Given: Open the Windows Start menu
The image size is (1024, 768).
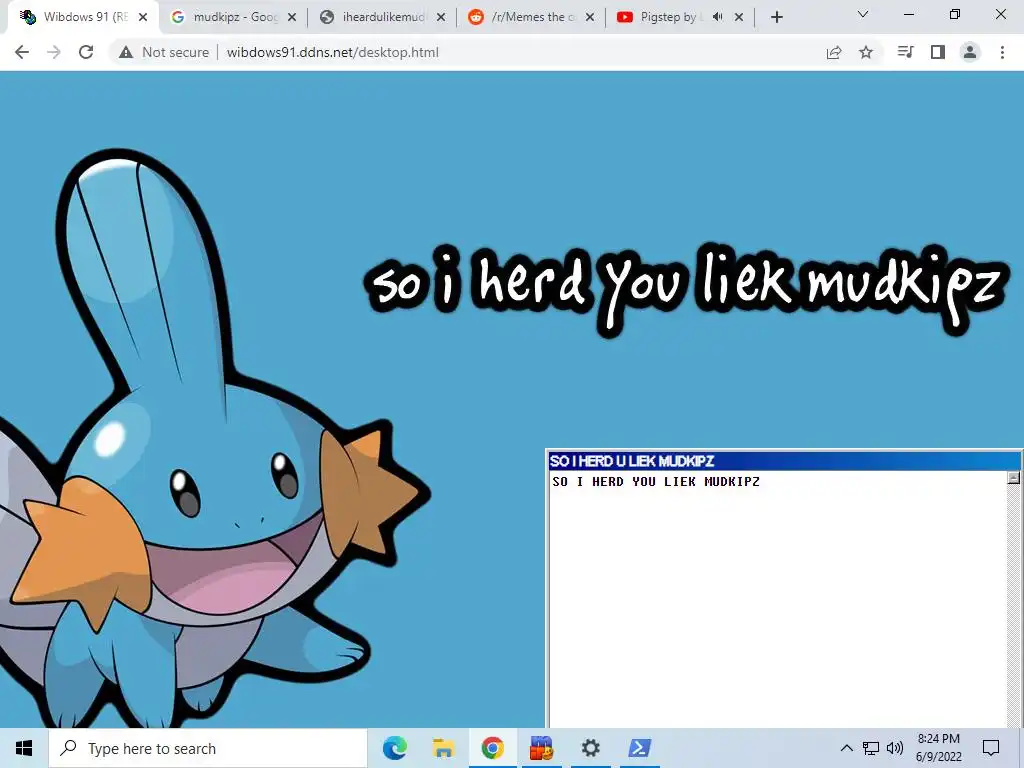Looking at the screenshot, I should 24,748.
